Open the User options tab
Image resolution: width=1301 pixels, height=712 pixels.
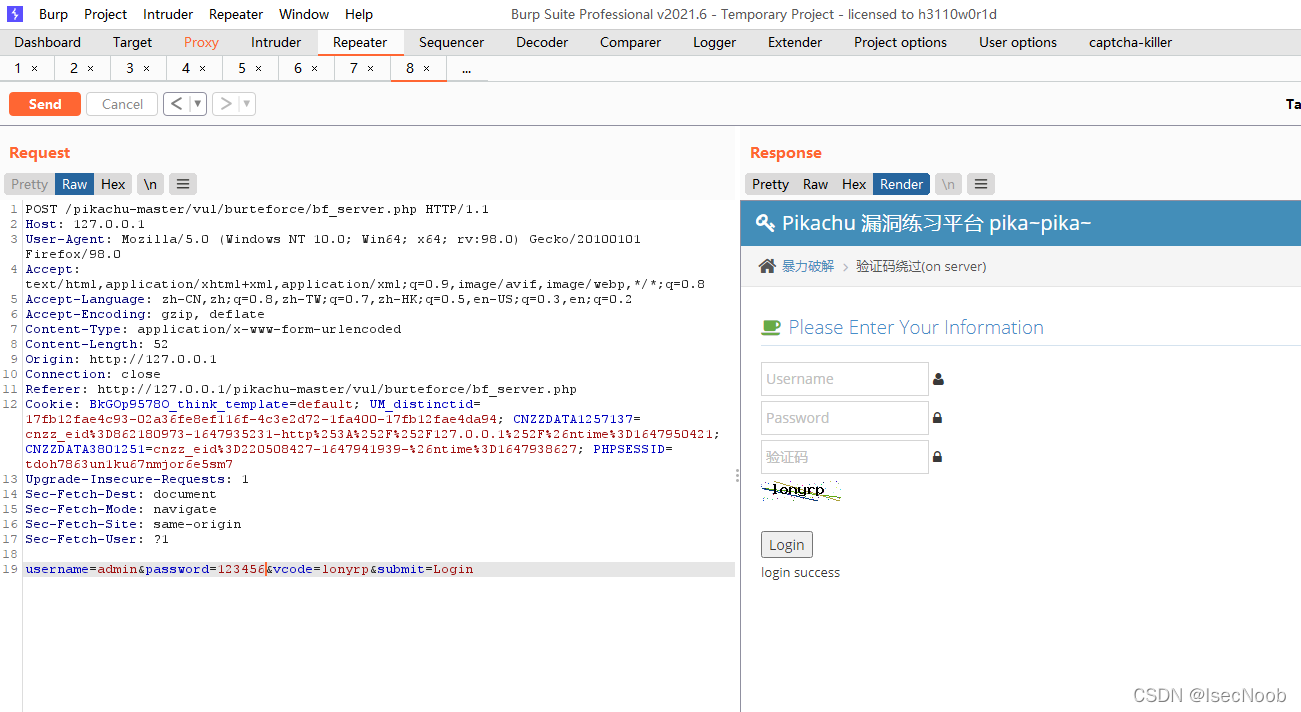click(x=1018, y=42)
